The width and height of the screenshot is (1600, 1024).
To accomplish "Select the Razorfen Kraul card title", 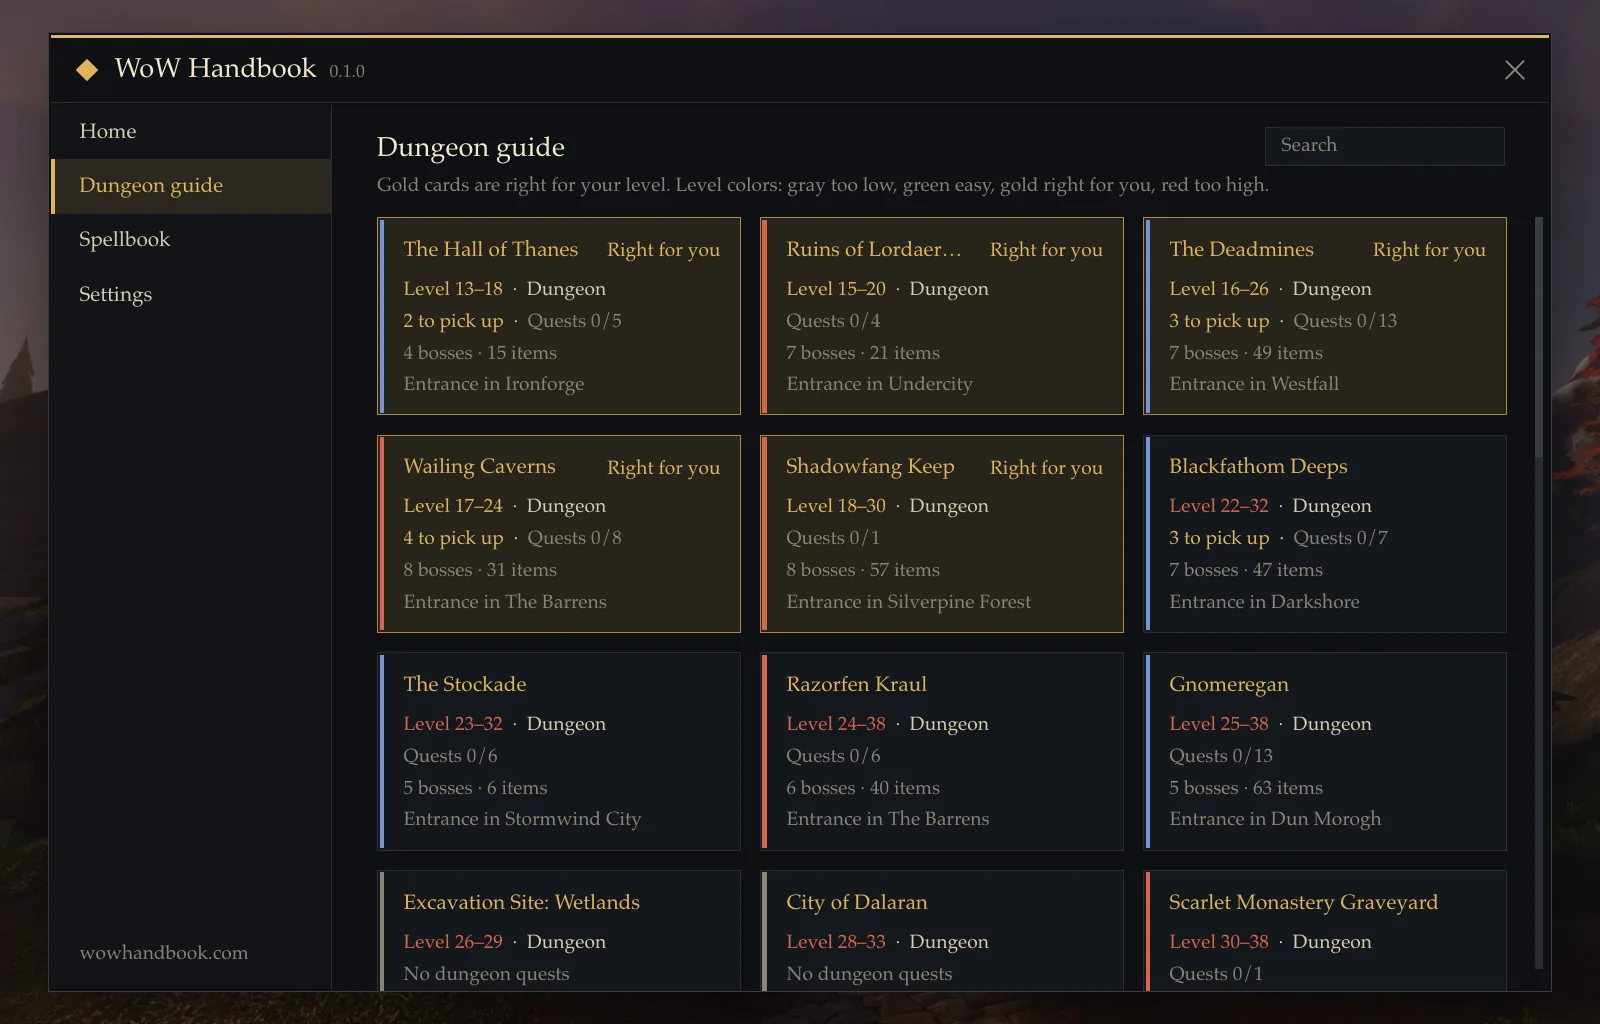I will point(856,684).
